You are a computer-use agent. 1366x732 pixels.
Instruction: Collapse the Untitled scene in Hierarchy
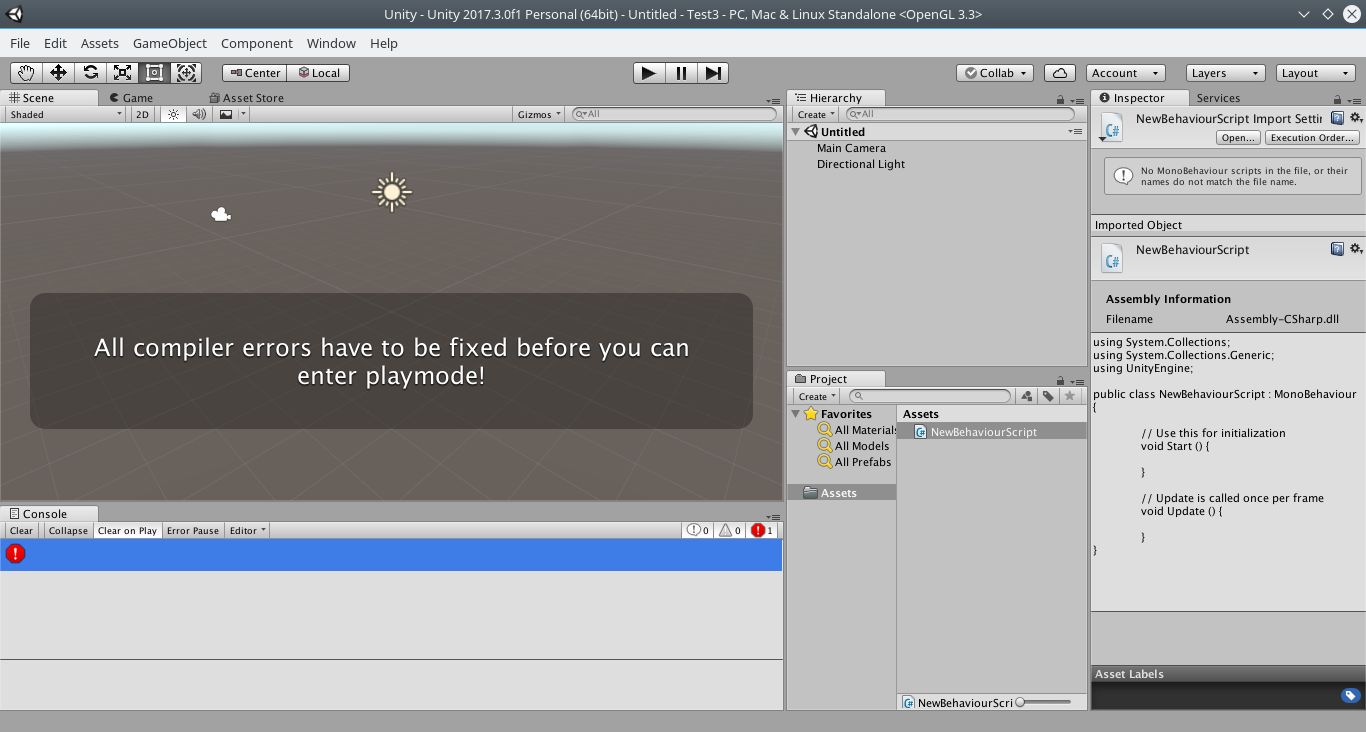pos(795,131)
